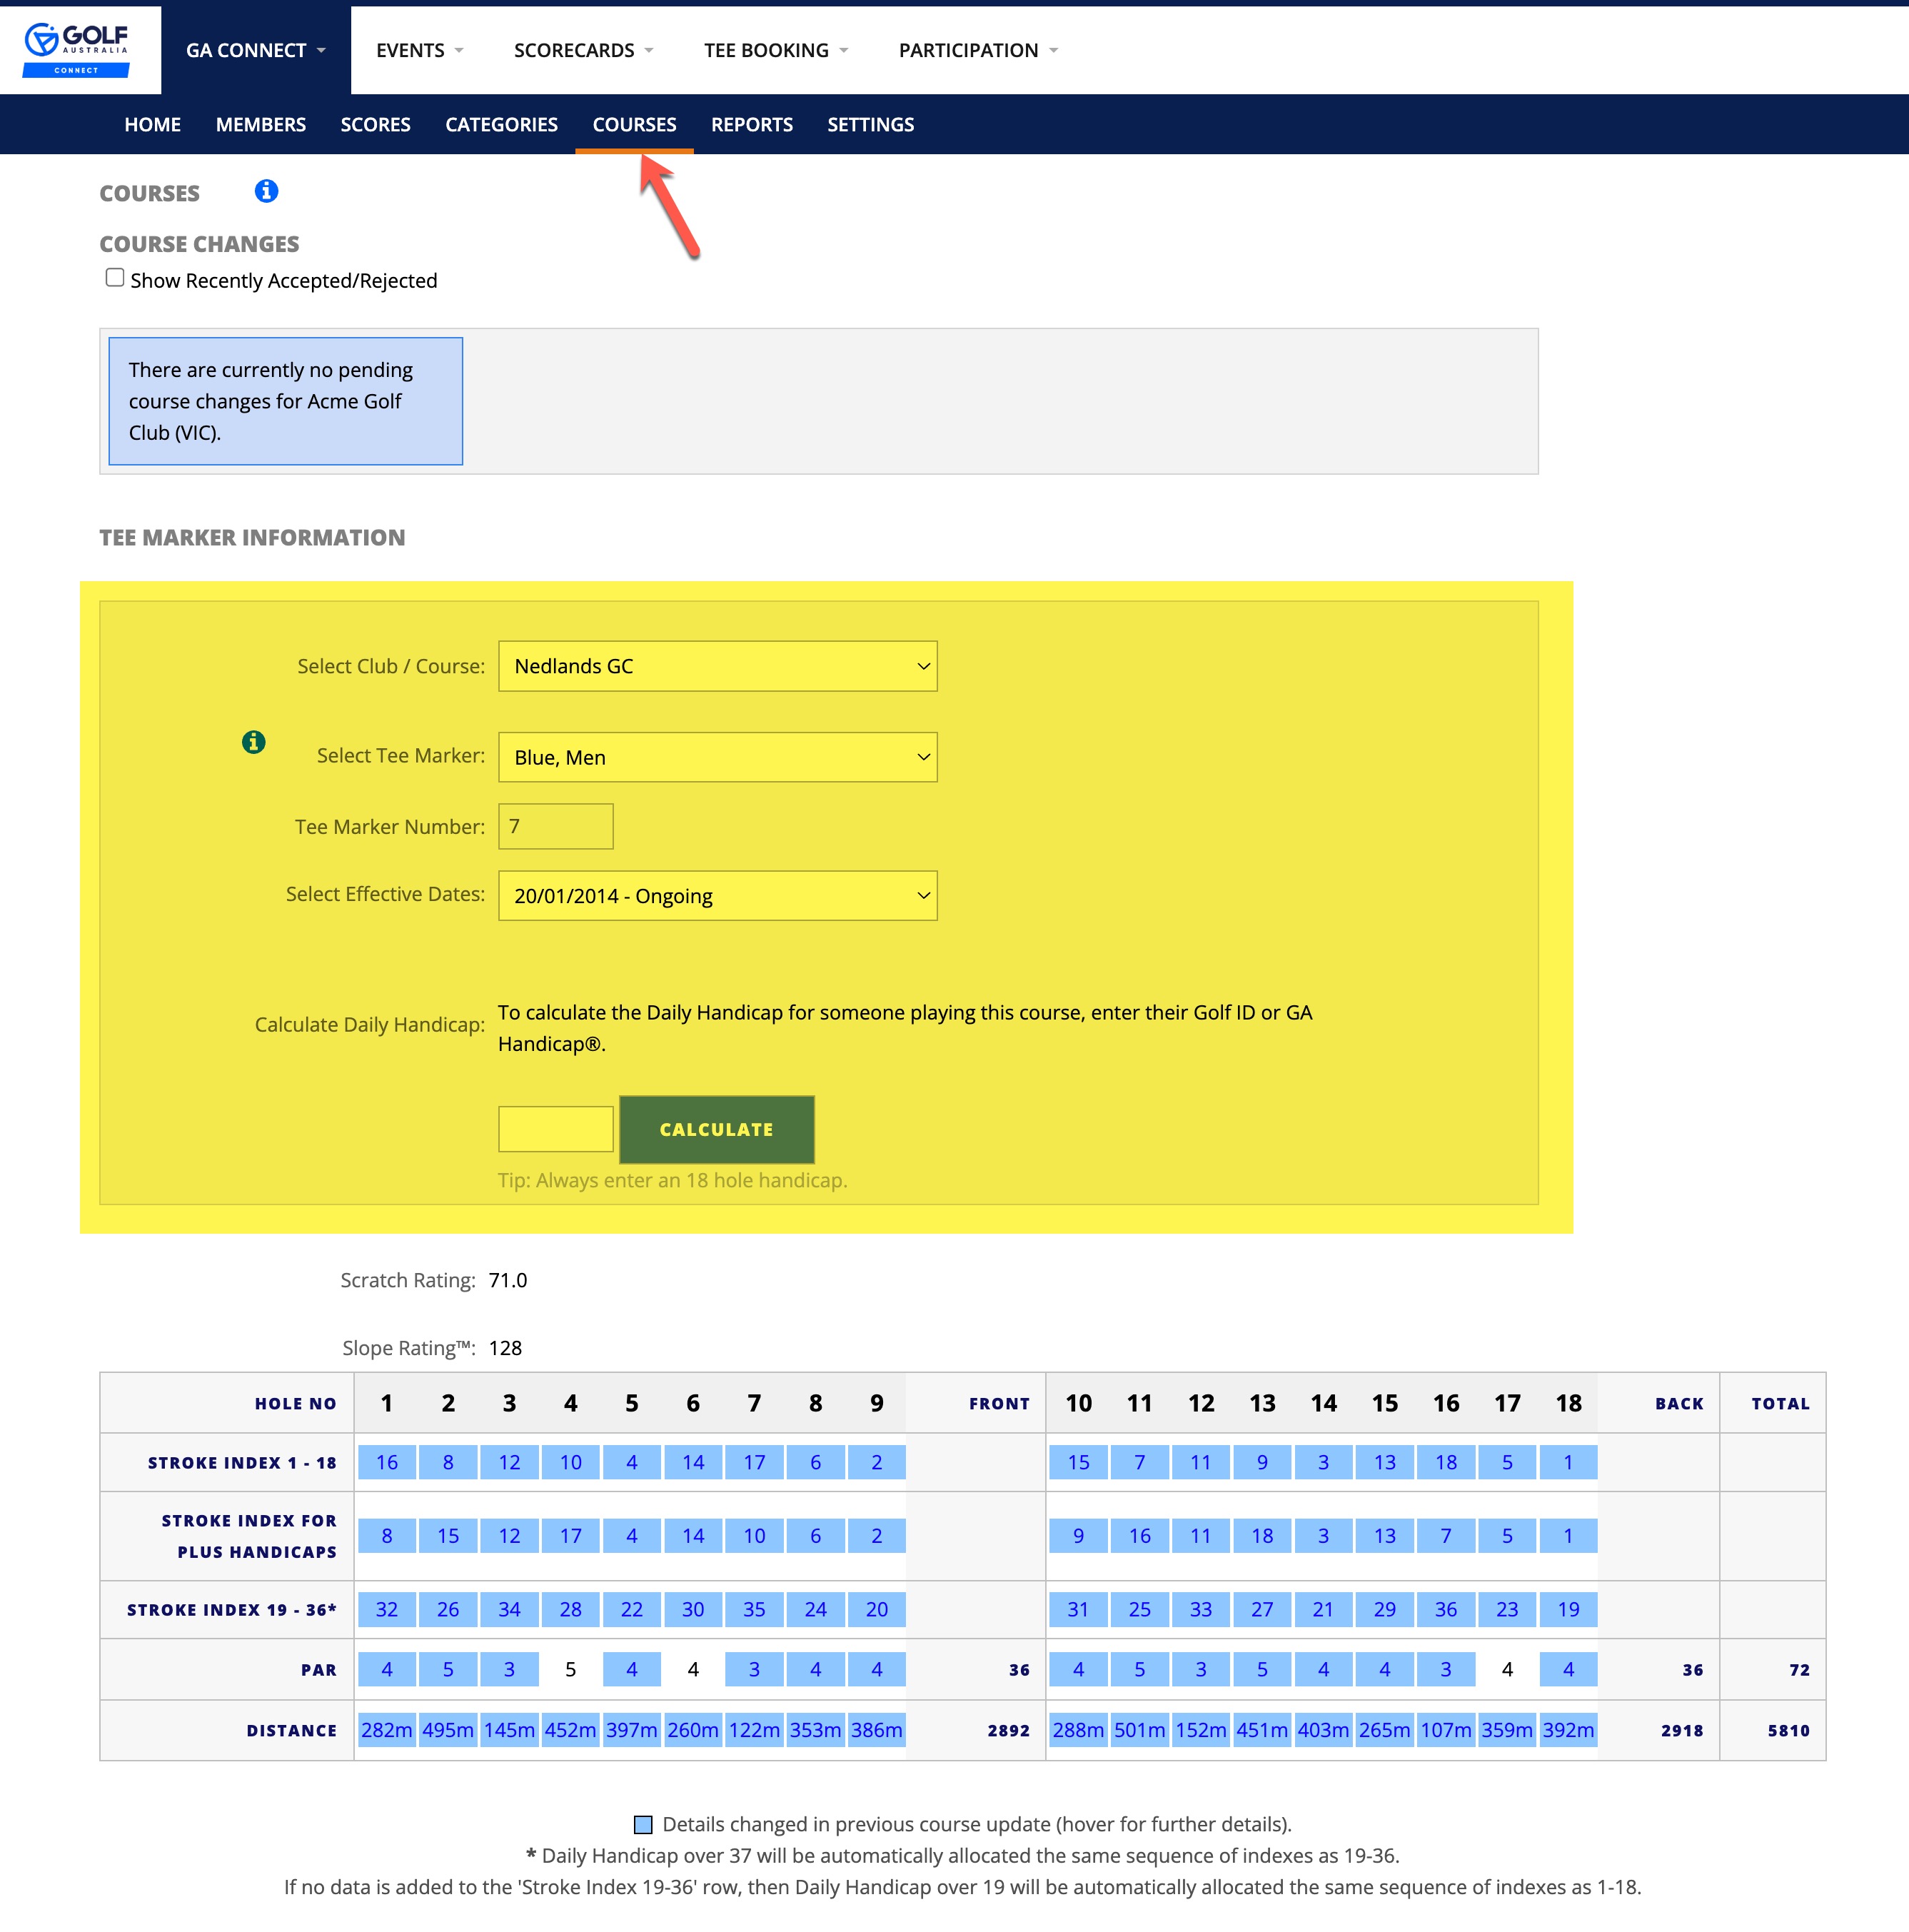This screenshot has height=1932, width=1909.
Task: Toggle Show Recently Accepted/Rejected checkbox
Action: click(115, 278)
